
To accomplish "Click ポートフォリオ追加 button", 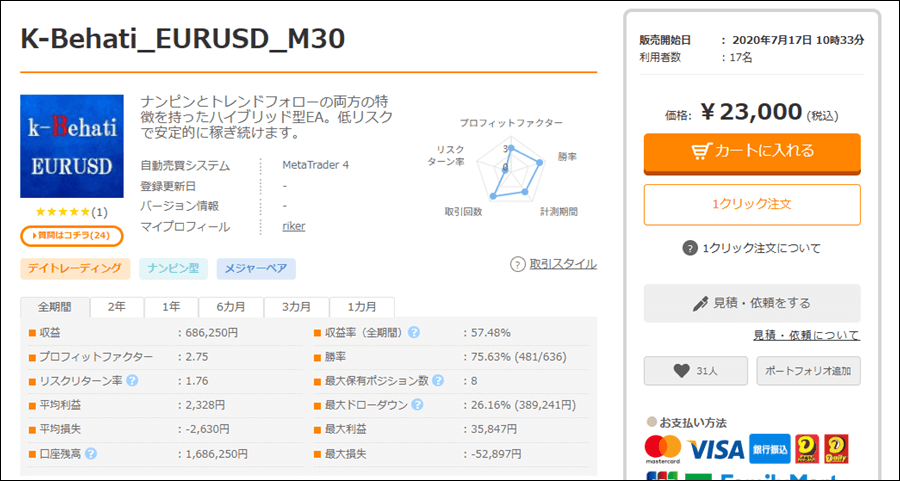I will tap(808, 371).
